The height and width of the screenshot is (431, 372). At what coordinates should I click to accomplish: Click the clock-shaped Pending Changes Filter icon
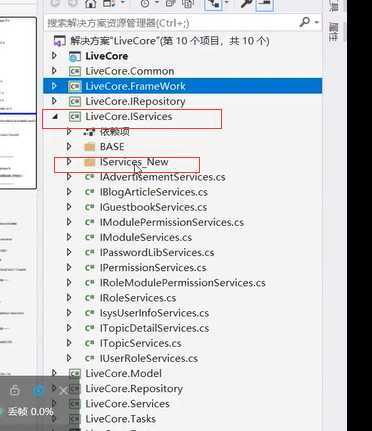145,4
